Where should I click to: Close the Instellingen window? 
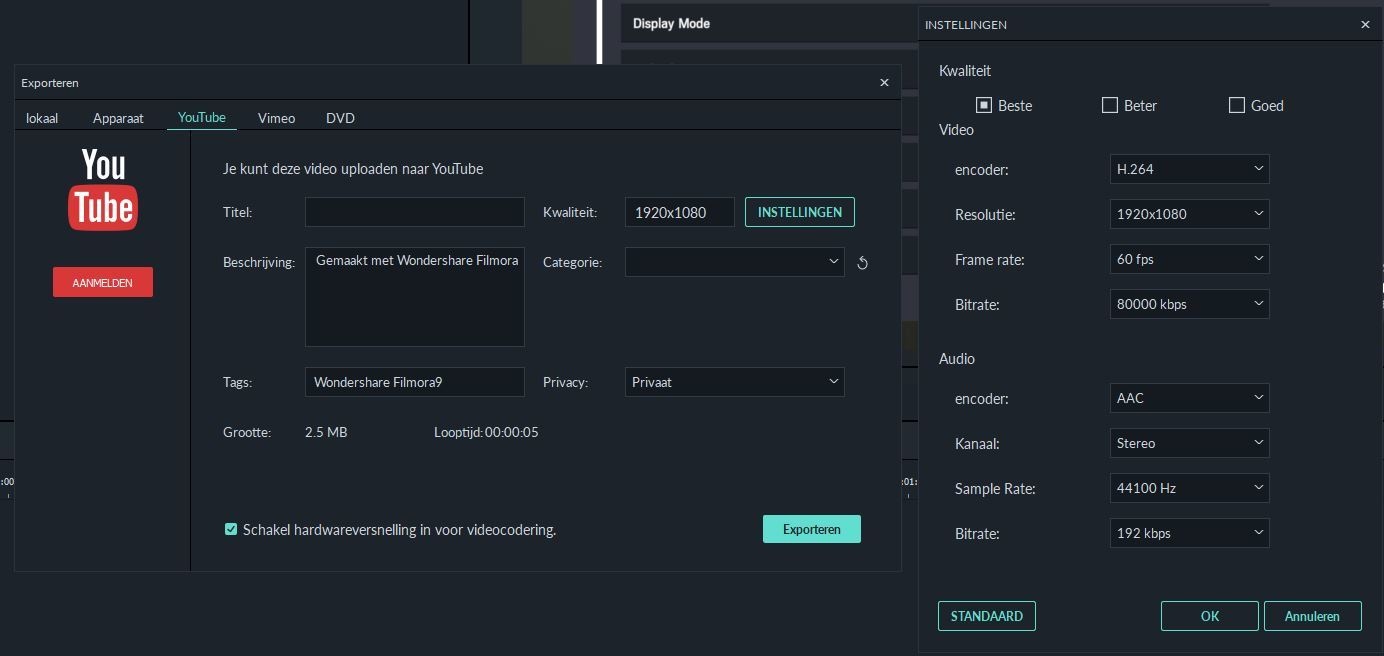click(x=1365, y=25)
